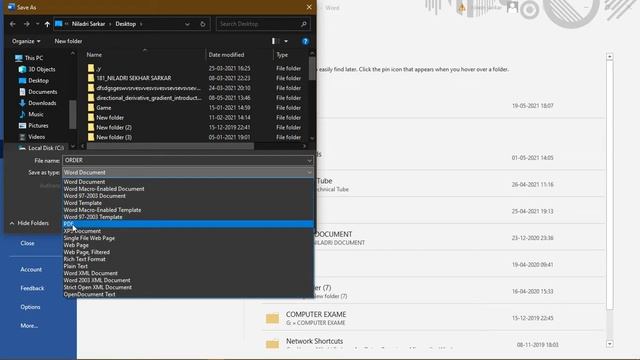Sort by Date modified column header

click(227, 55)
